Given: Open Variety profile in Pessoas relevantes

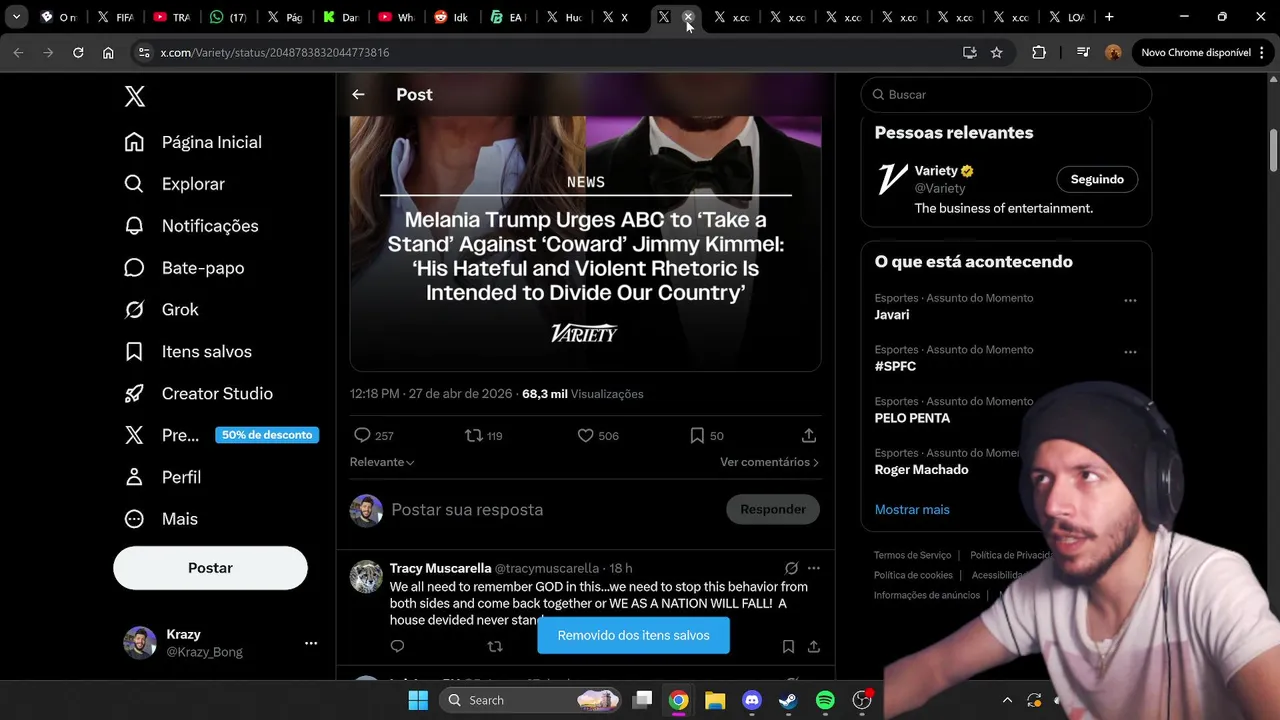Looking at the screenshot, I should [937, 171].
